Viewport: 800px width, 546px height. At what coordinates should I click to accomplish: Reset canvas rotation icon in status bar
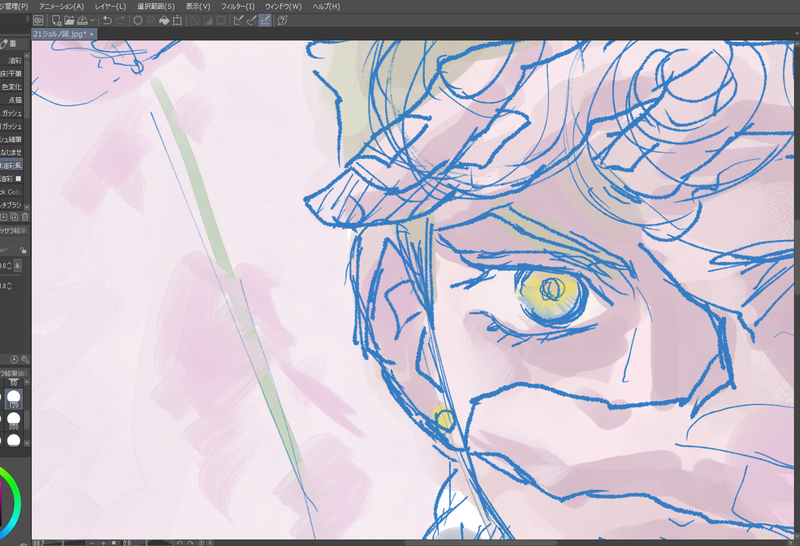tap(201, 543)
